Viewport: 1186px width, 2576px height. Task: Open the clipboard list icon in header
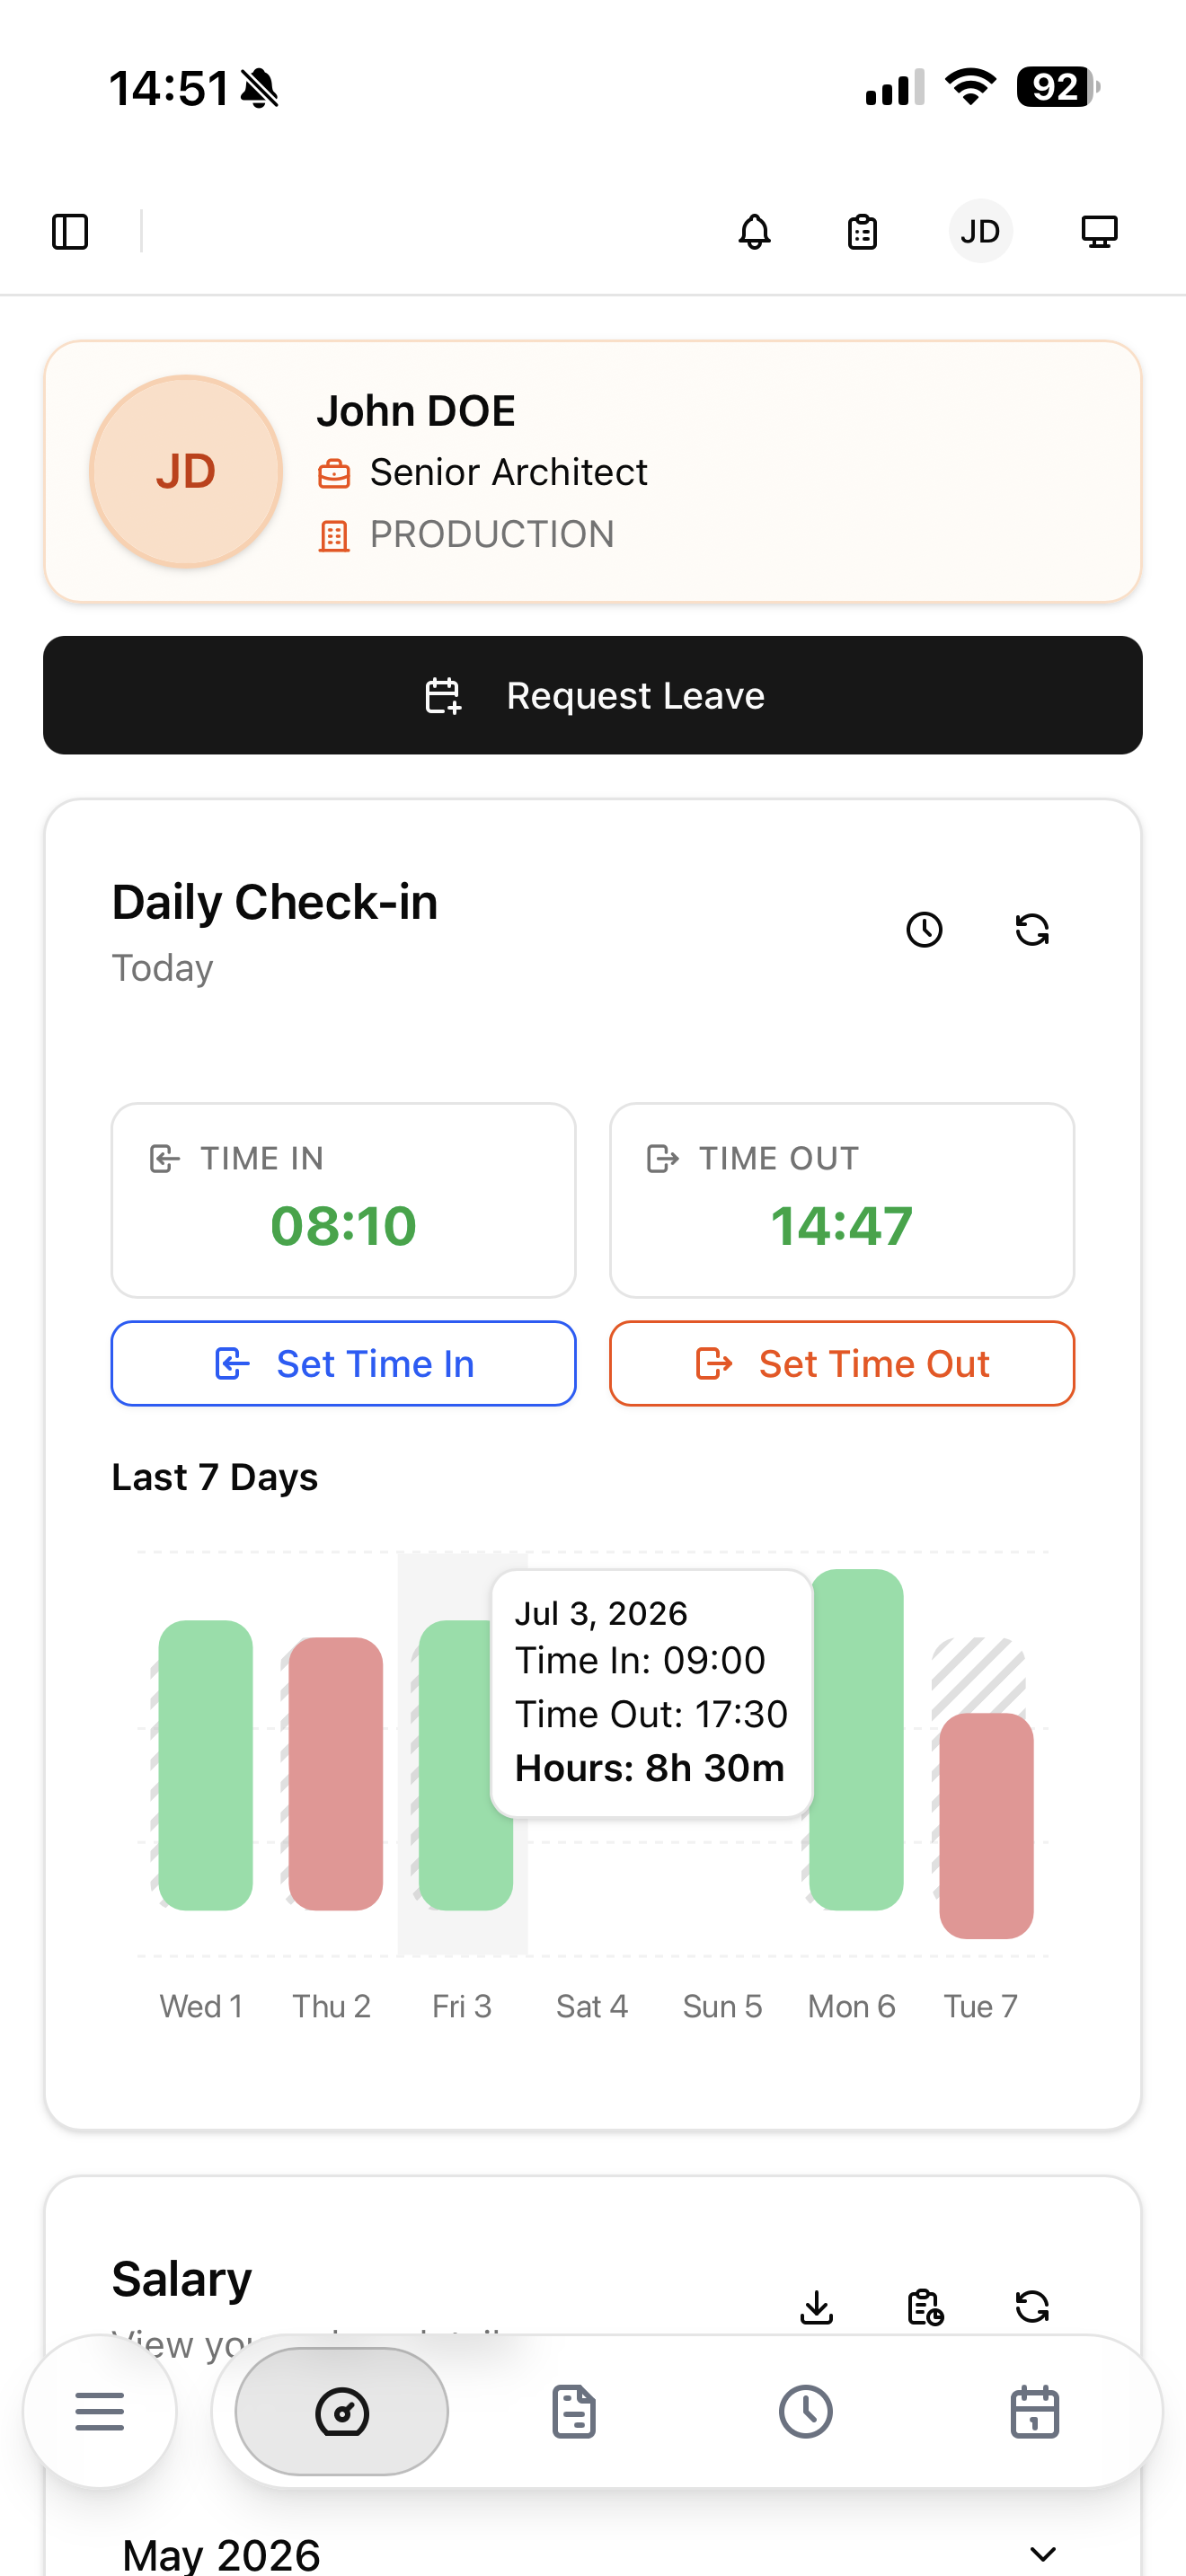[862, 232]
